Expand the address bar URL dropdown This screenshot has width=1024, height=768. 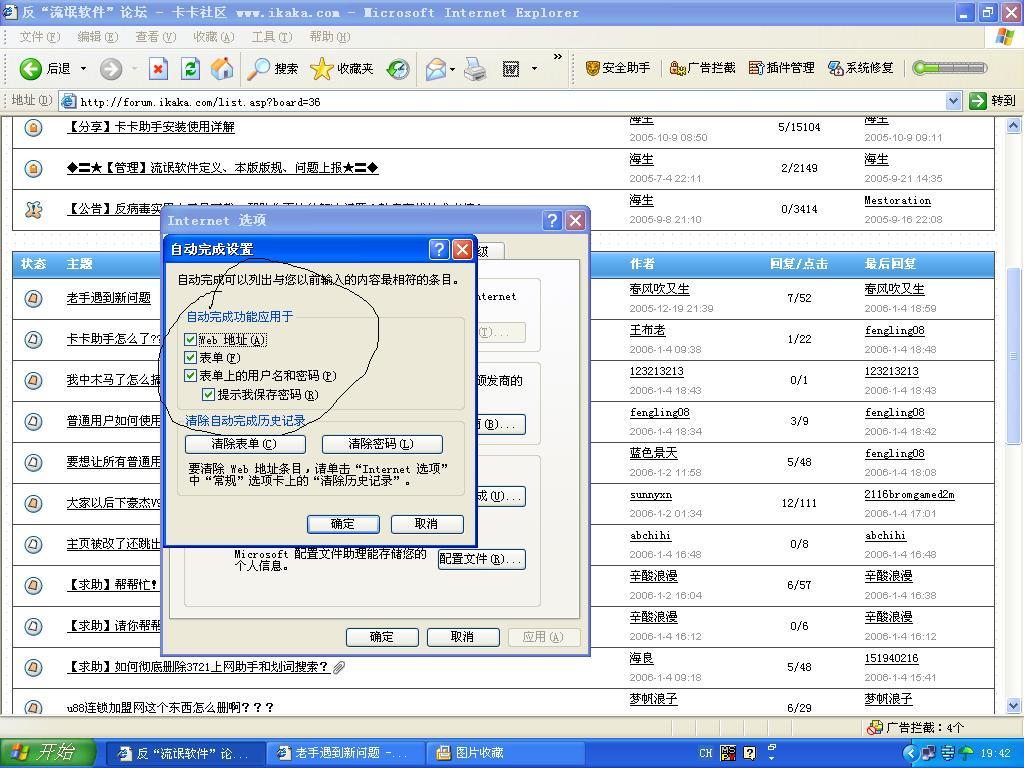pyautogui.click(x=953, y=101)
